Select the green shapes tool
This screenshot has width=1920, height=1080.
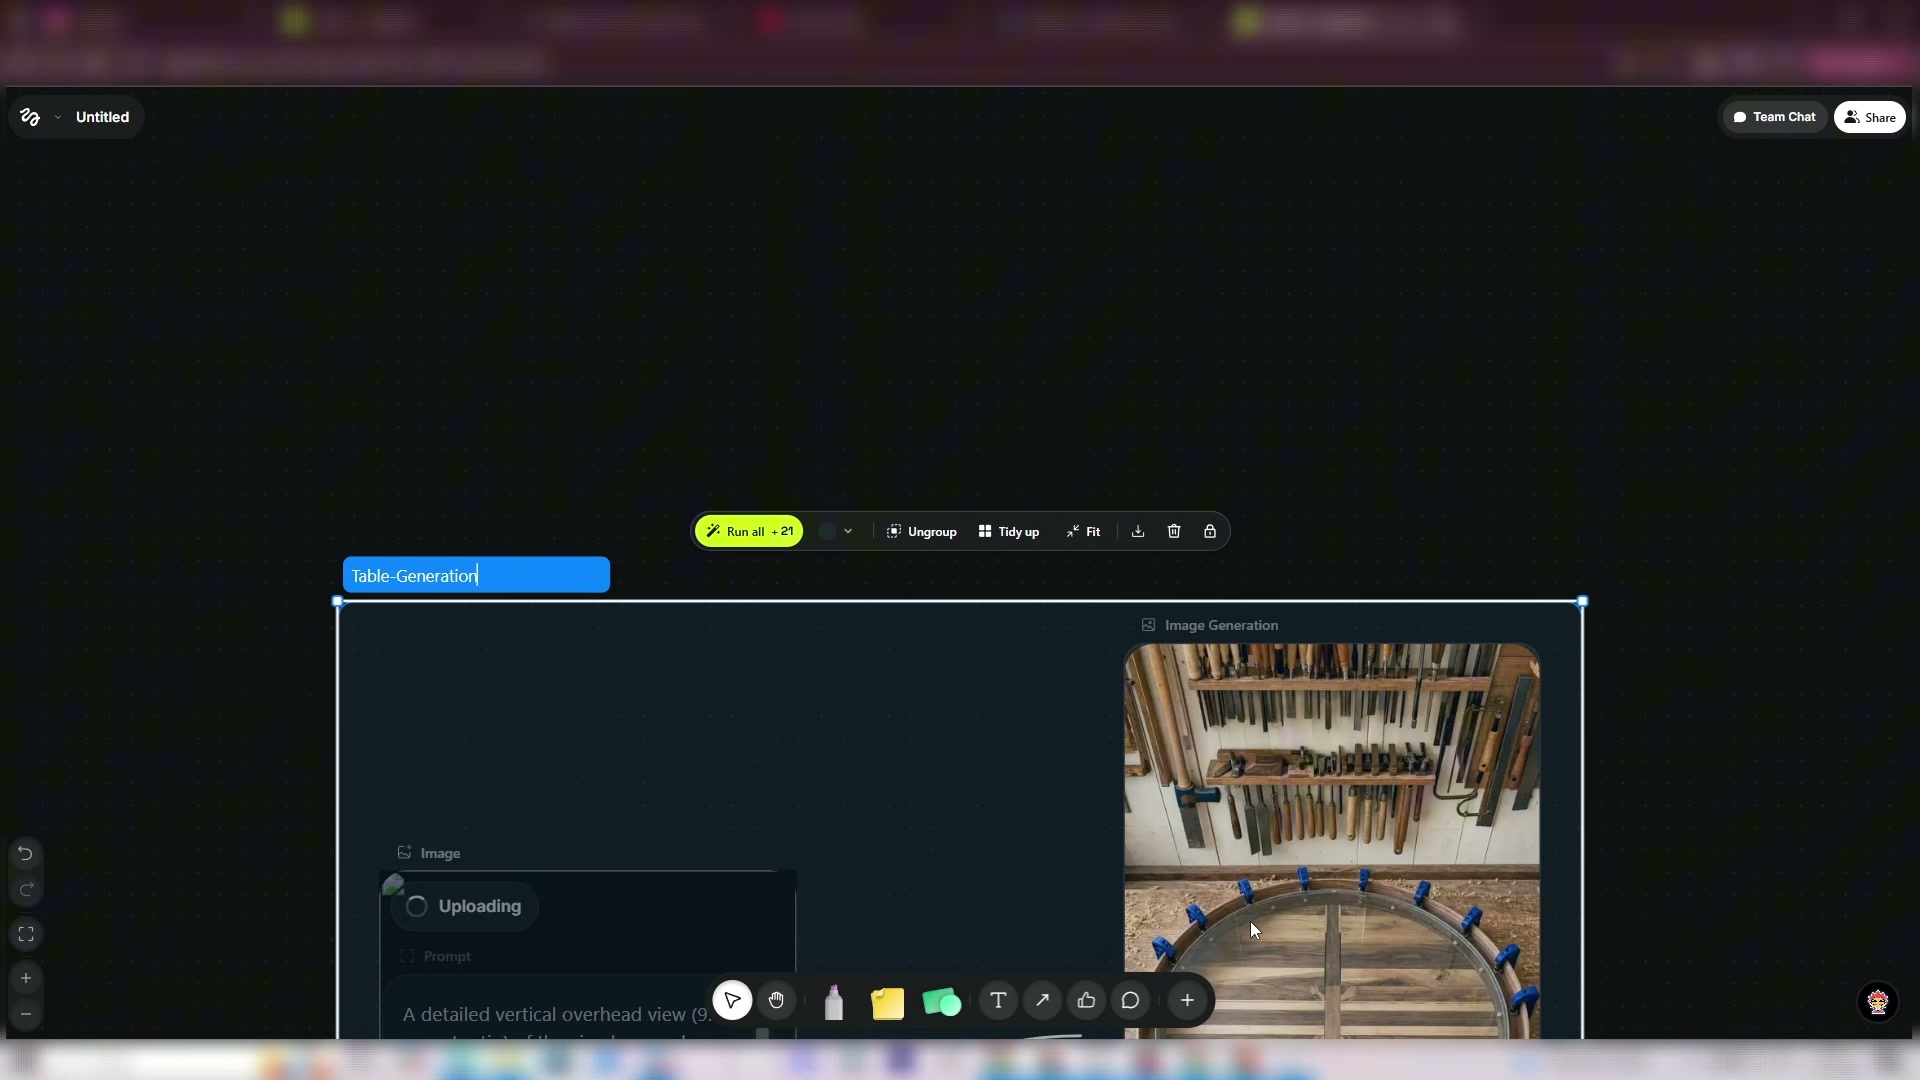tap(941, 1002)
